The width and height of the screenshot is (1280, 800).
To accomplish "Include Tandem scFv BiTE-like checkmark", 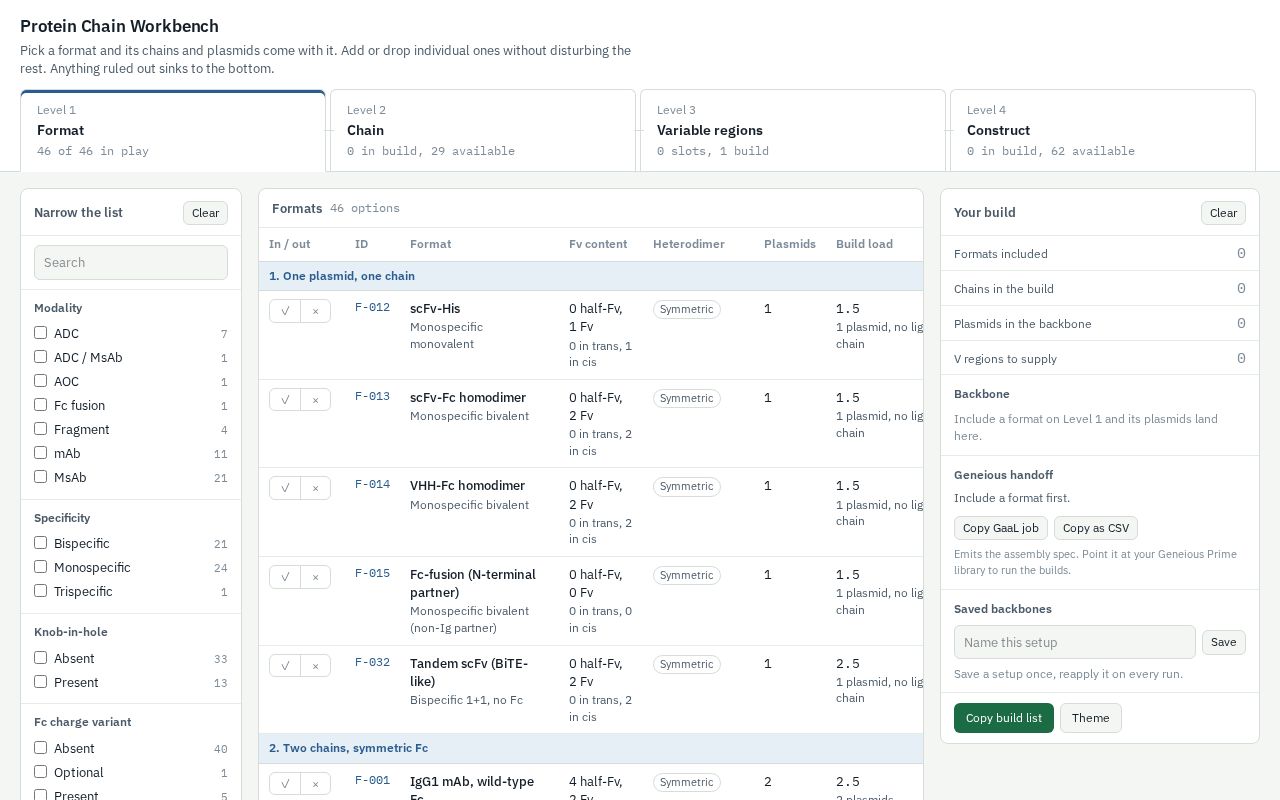I will click(285, 666).
